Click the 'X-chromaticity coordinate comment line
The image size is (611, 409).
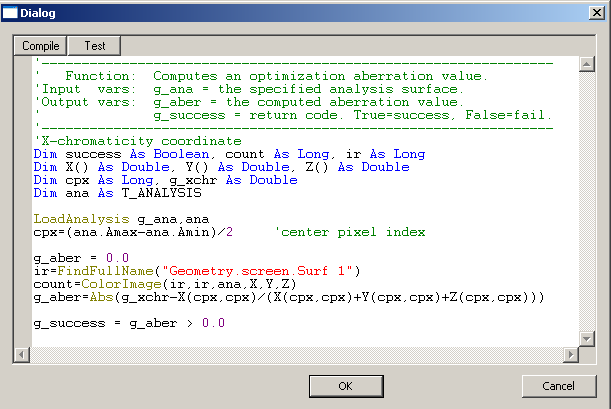pyautogui.click(x=131, y=141)
